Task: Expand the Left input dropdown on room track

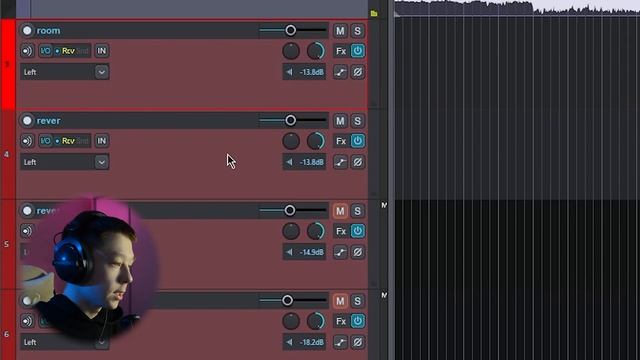Action: [101, 72]
